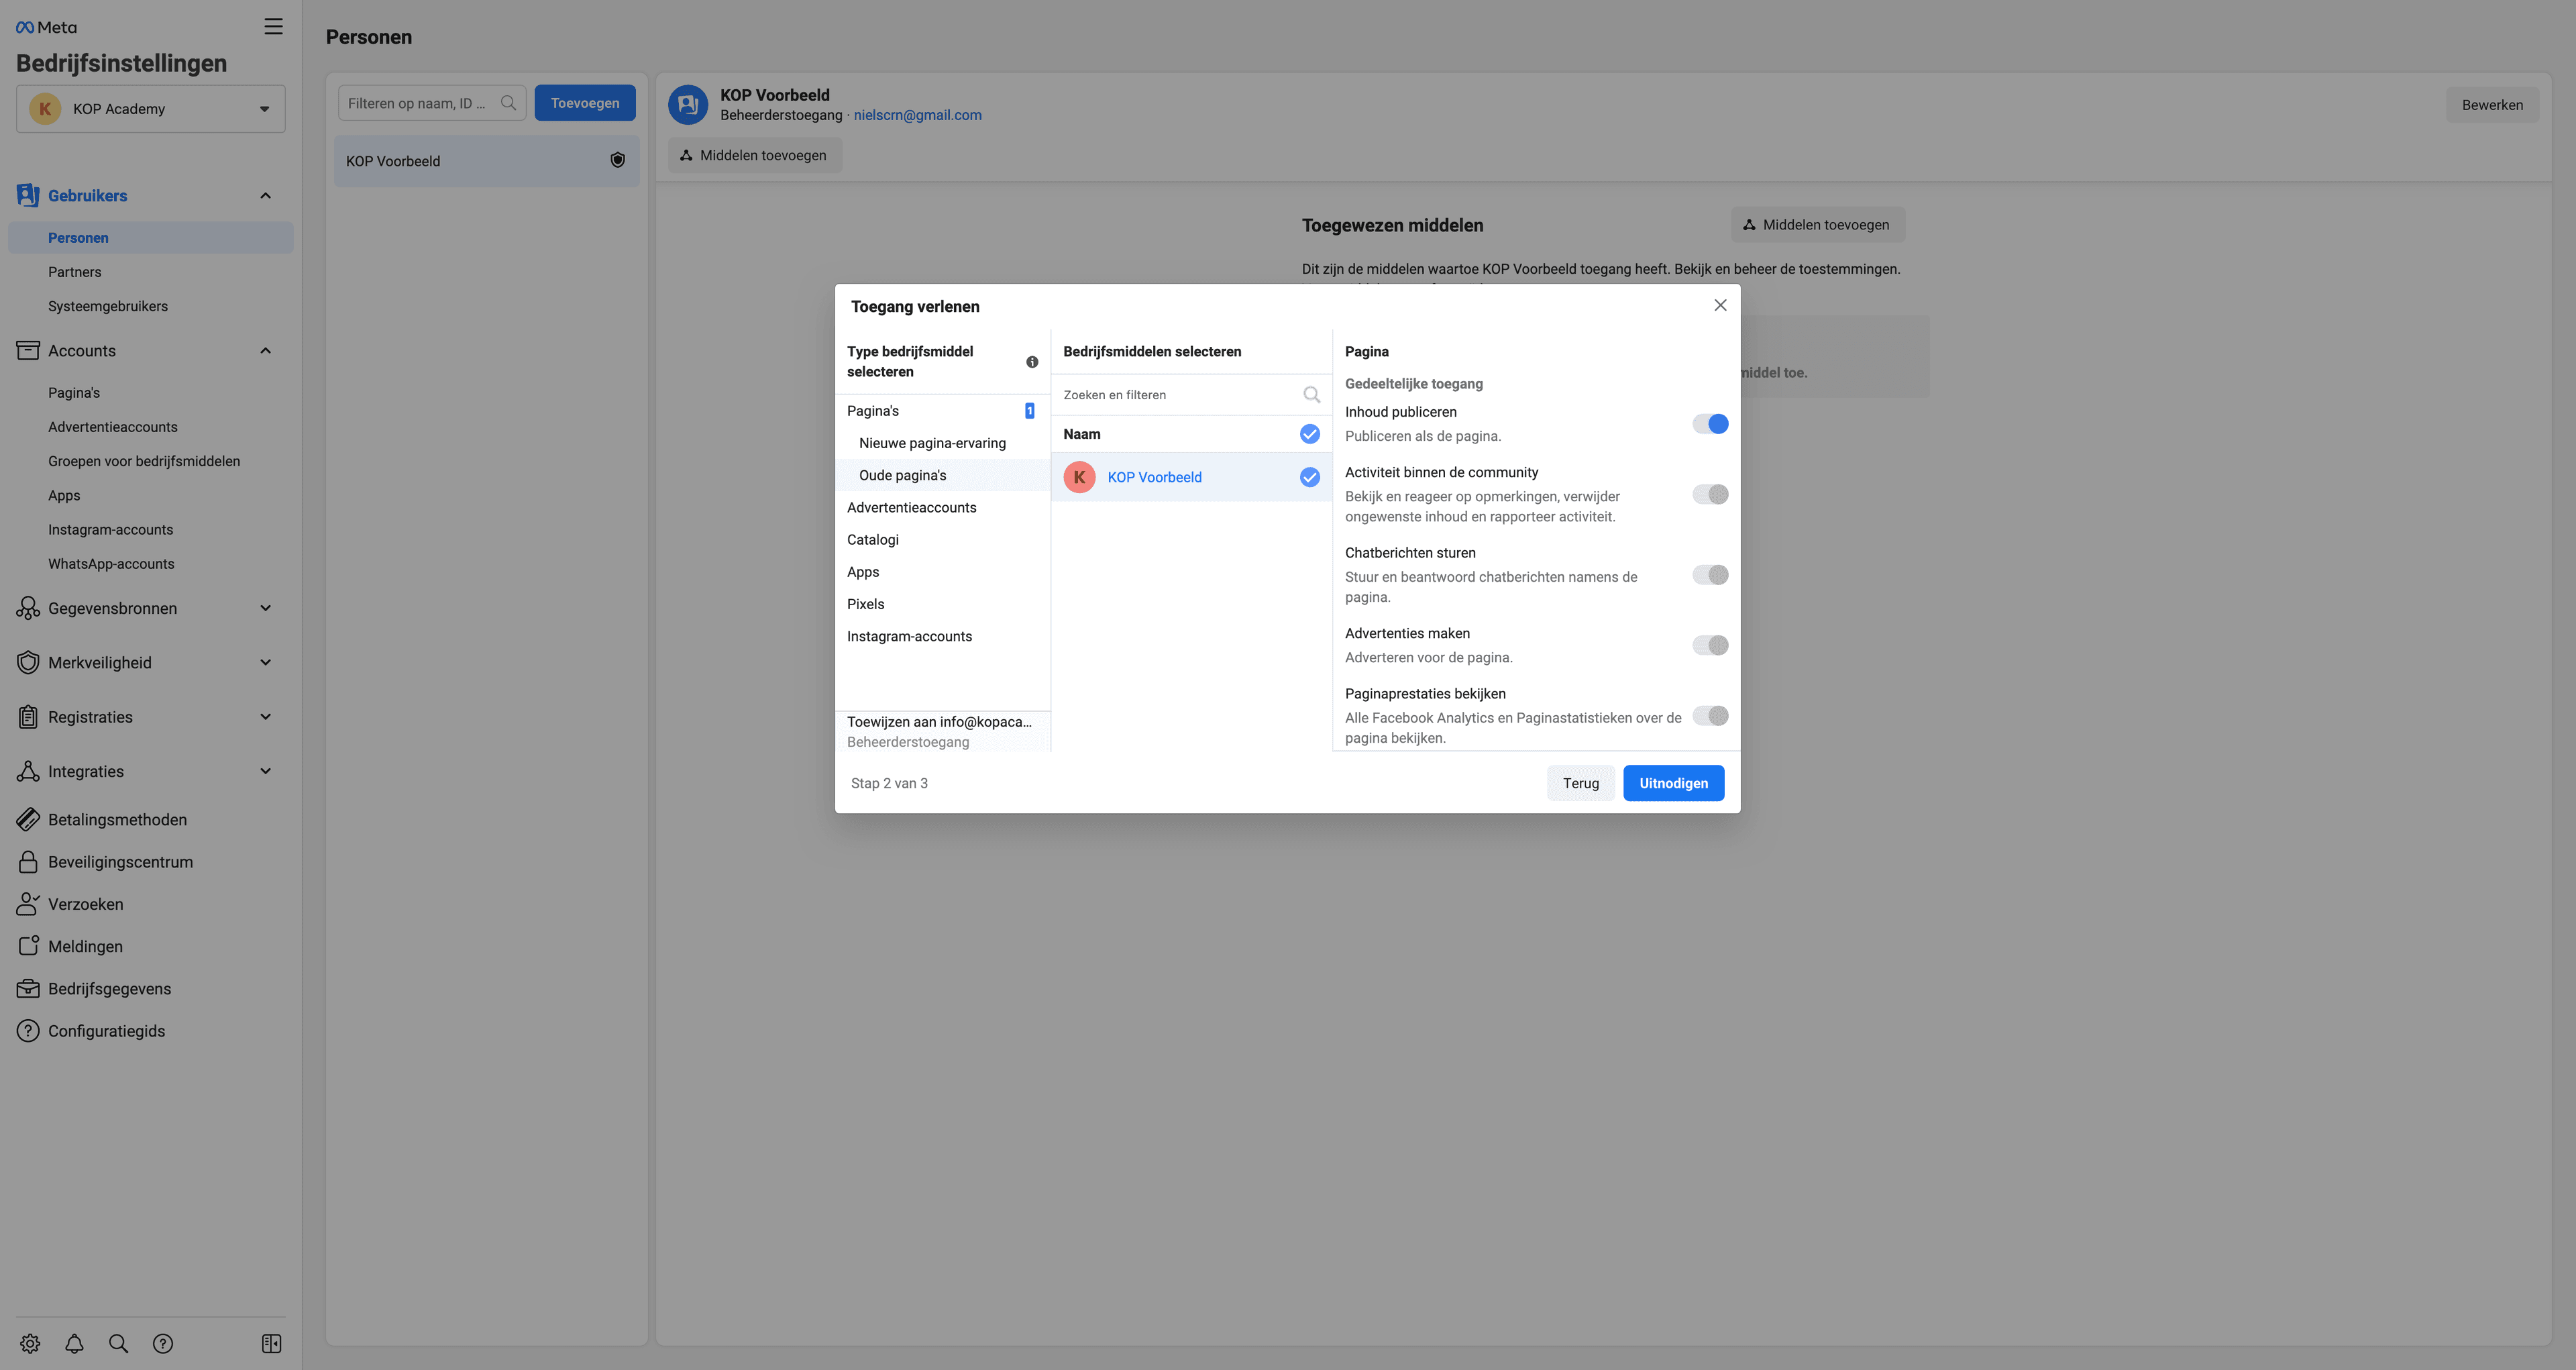
Task: Enable the Advertenties maken toggle
Action: pyautogui.click(x=1710, y=645)
